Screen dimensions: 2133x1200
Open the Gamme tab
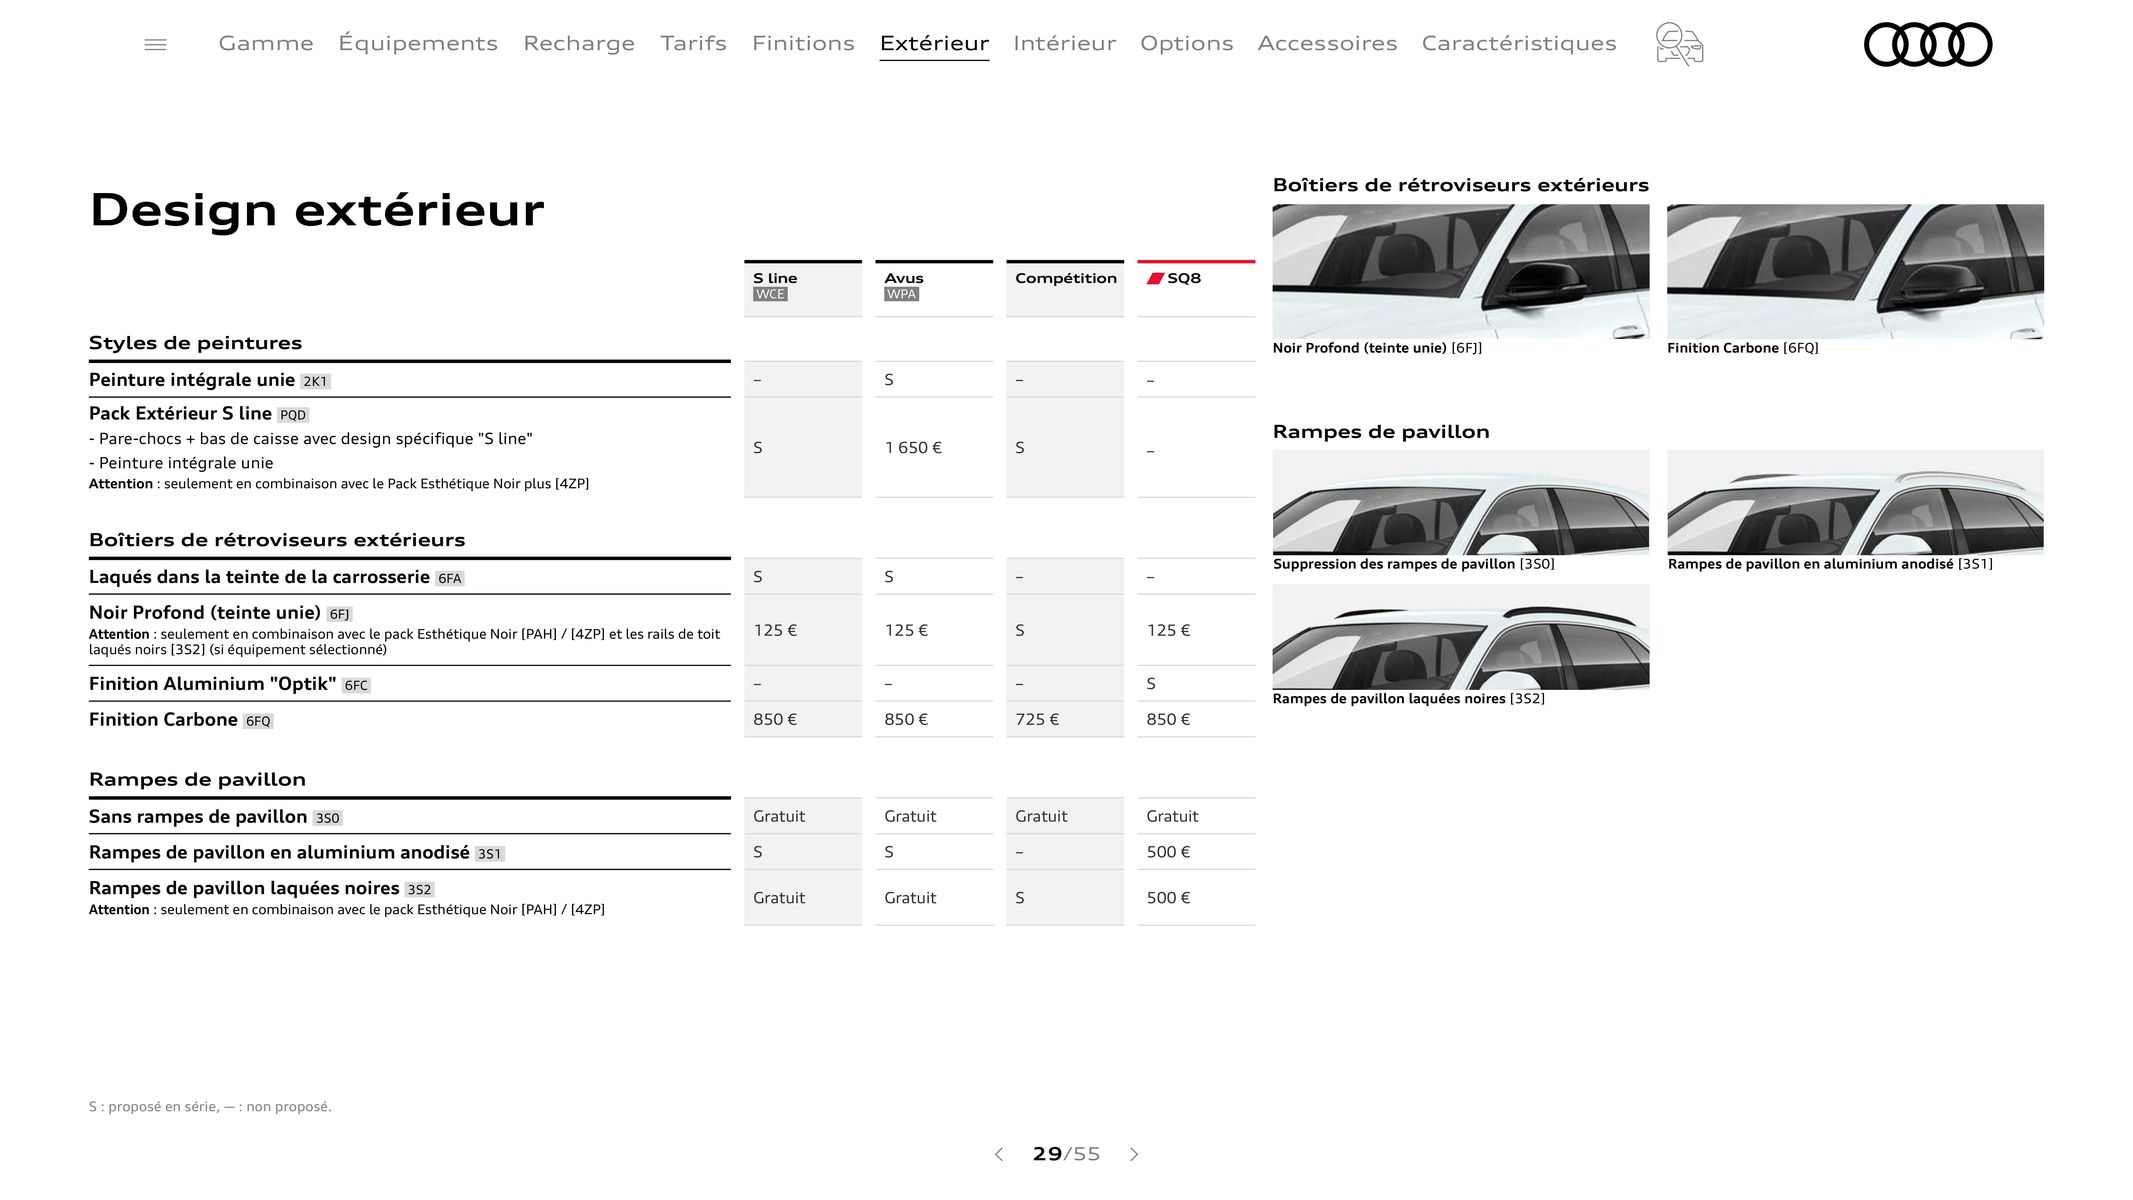(266, 43)
